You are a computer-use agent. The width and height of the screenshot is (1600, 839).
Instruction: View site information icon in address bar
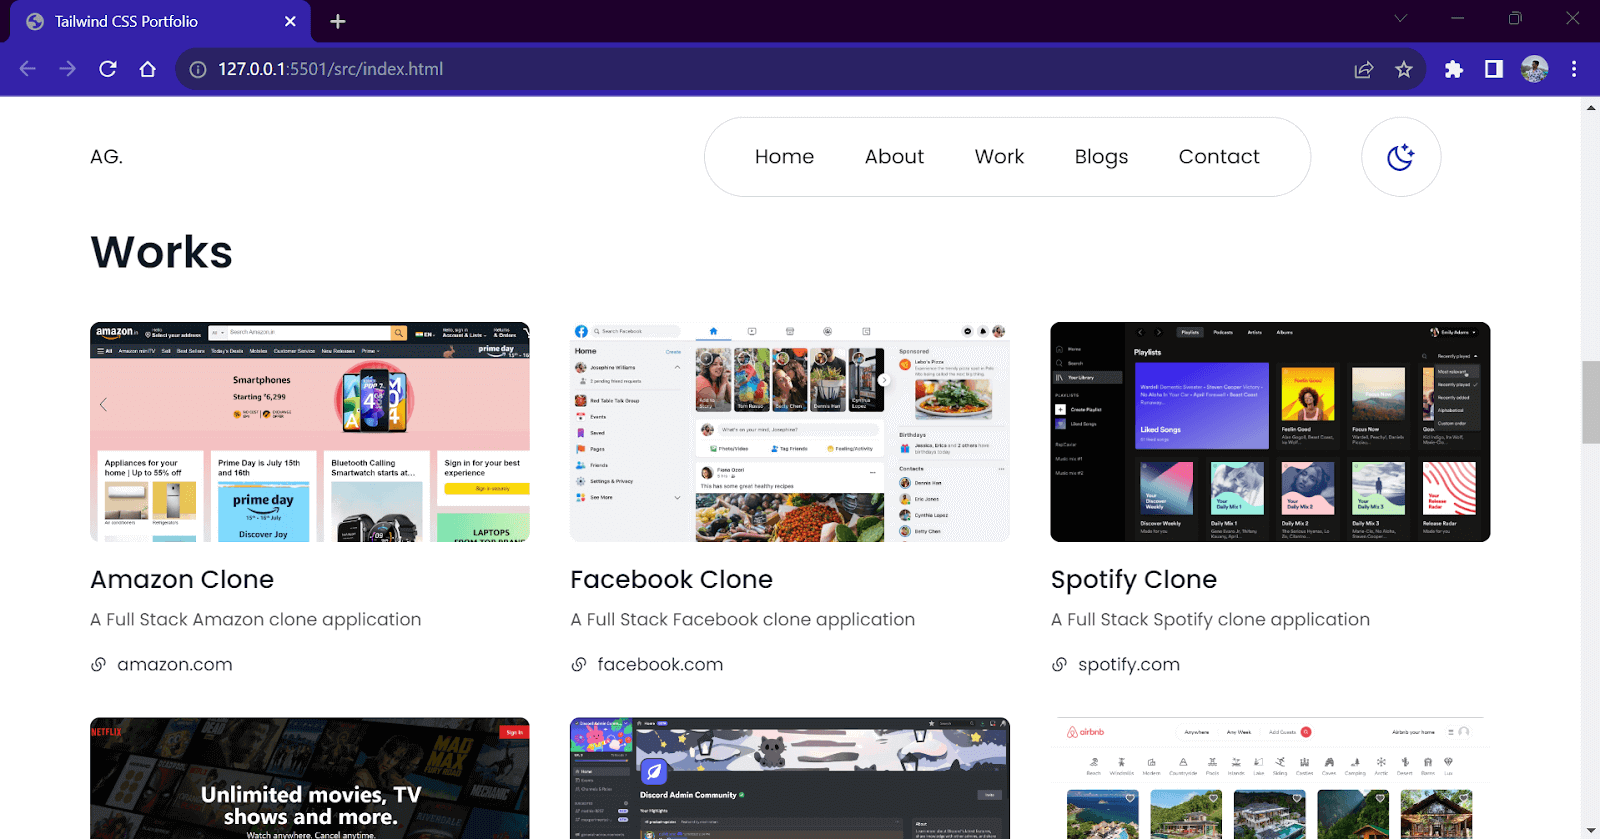coord(198,69)
